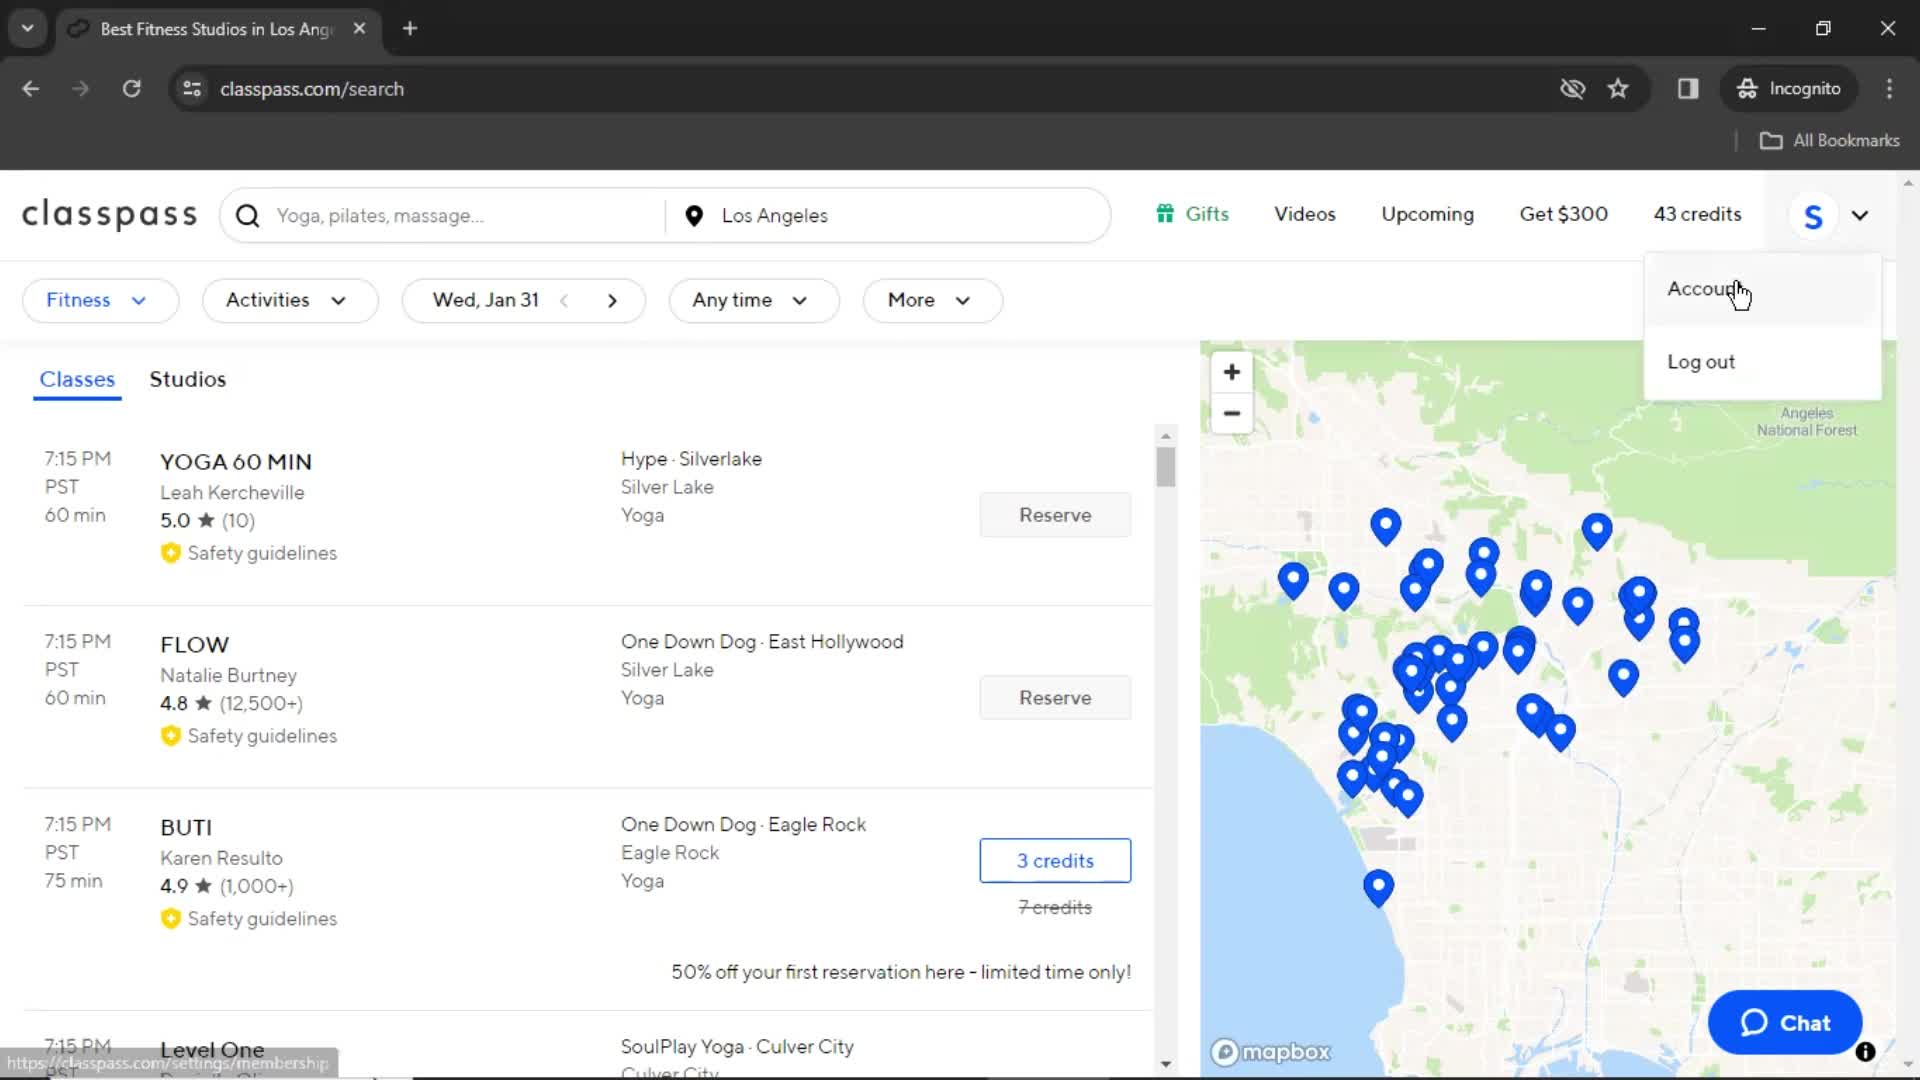Screen dimensions: 1920x1080
Task: Click the classpass logo
Action: click(110, 215)
